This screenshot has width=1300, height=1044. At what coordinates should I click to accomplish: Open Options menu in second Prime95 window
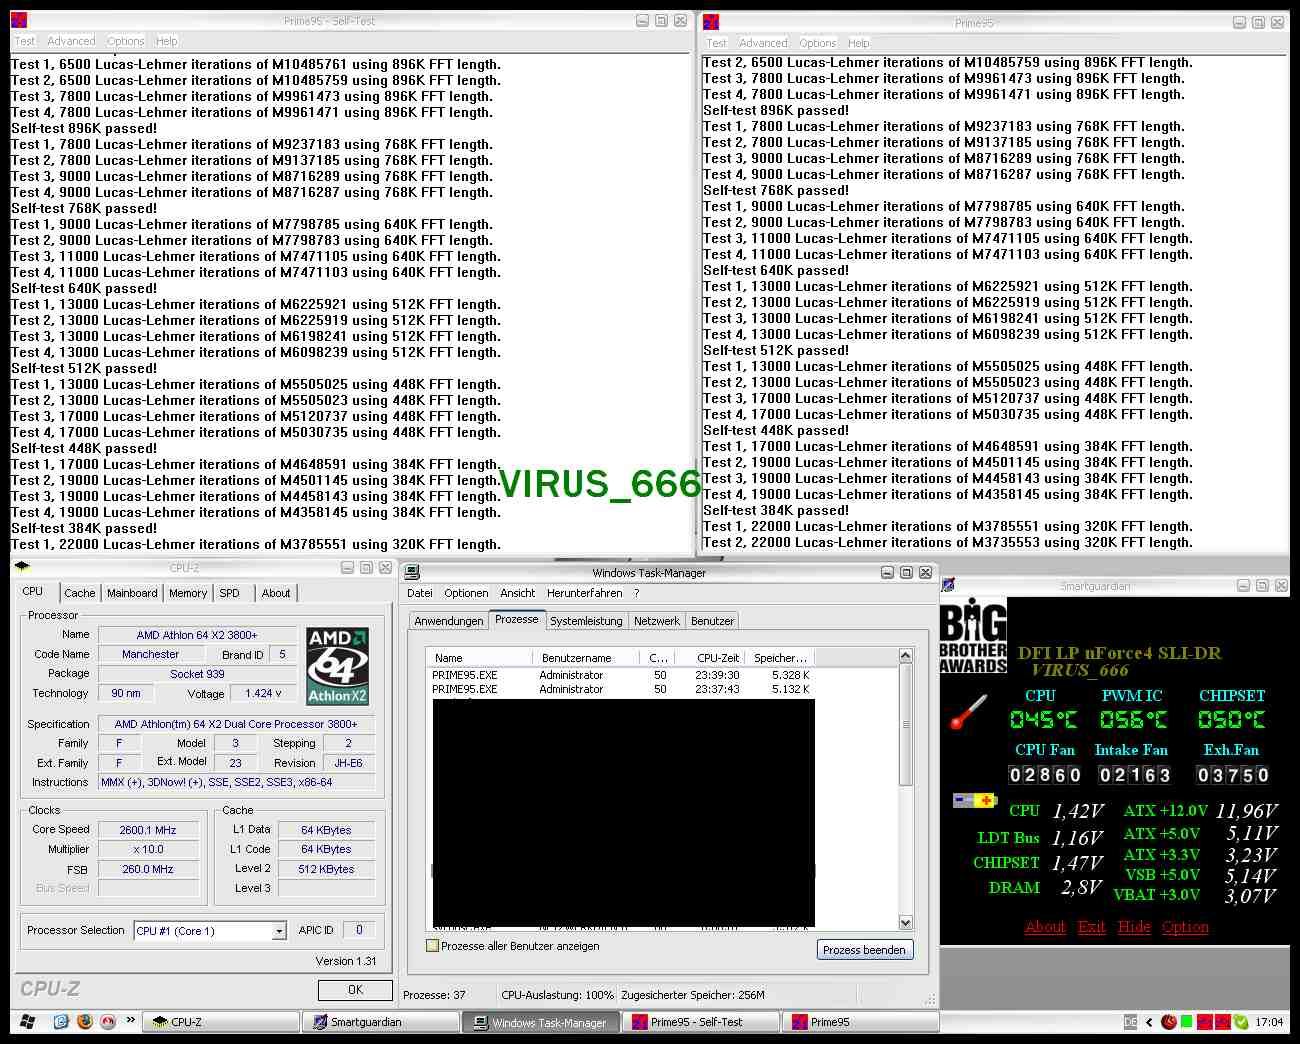point(817,43)
